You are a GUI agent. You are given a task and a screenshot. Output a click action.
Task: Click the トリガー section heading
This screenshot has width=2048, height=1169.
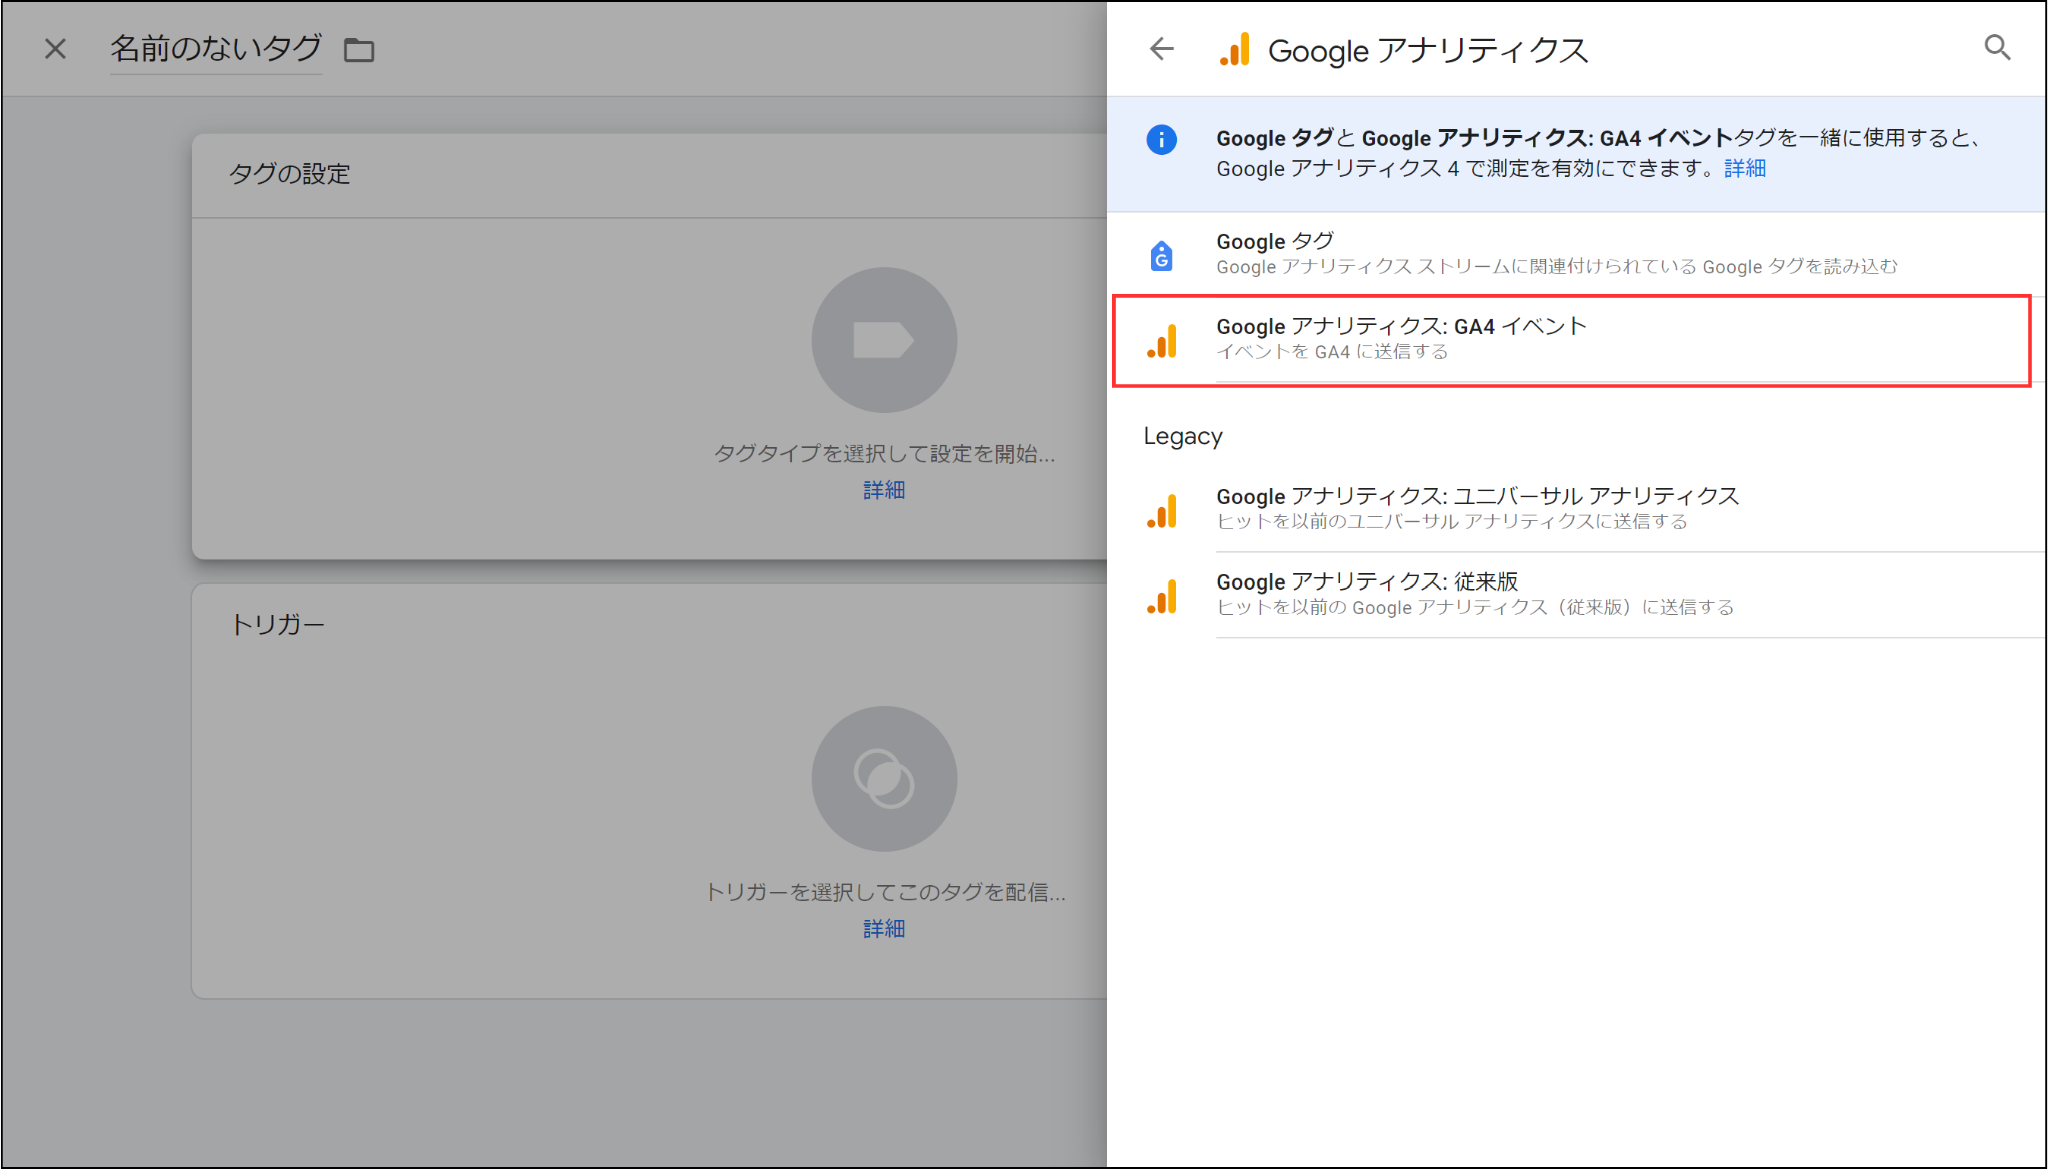coord(278,625)
